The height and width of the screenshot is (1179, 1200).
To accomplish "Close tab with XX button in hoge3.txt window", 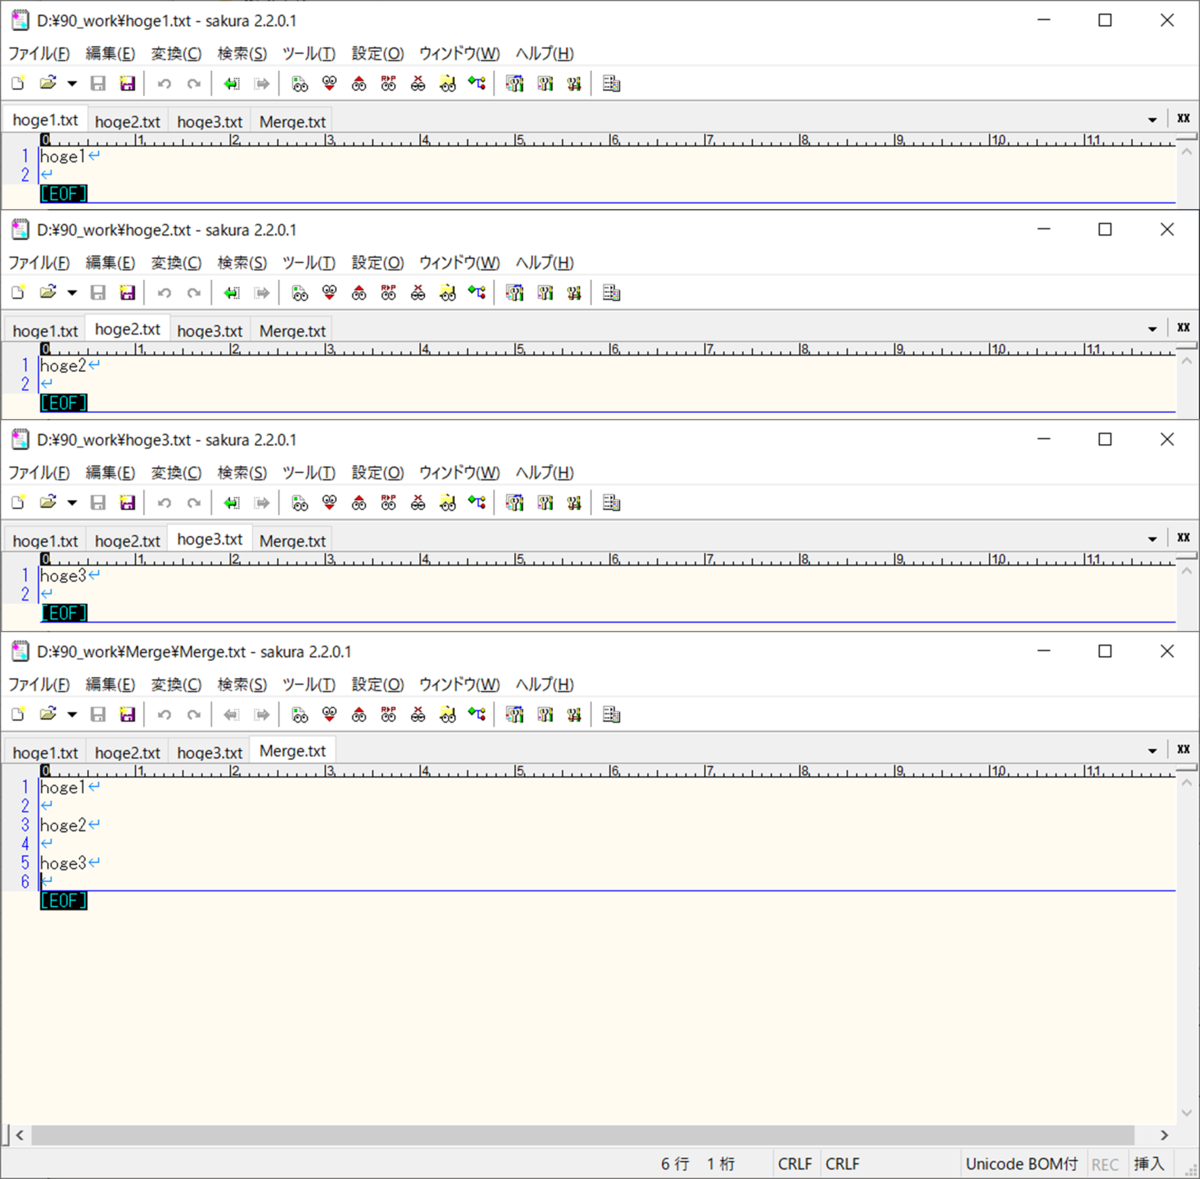I will 1183,537.
